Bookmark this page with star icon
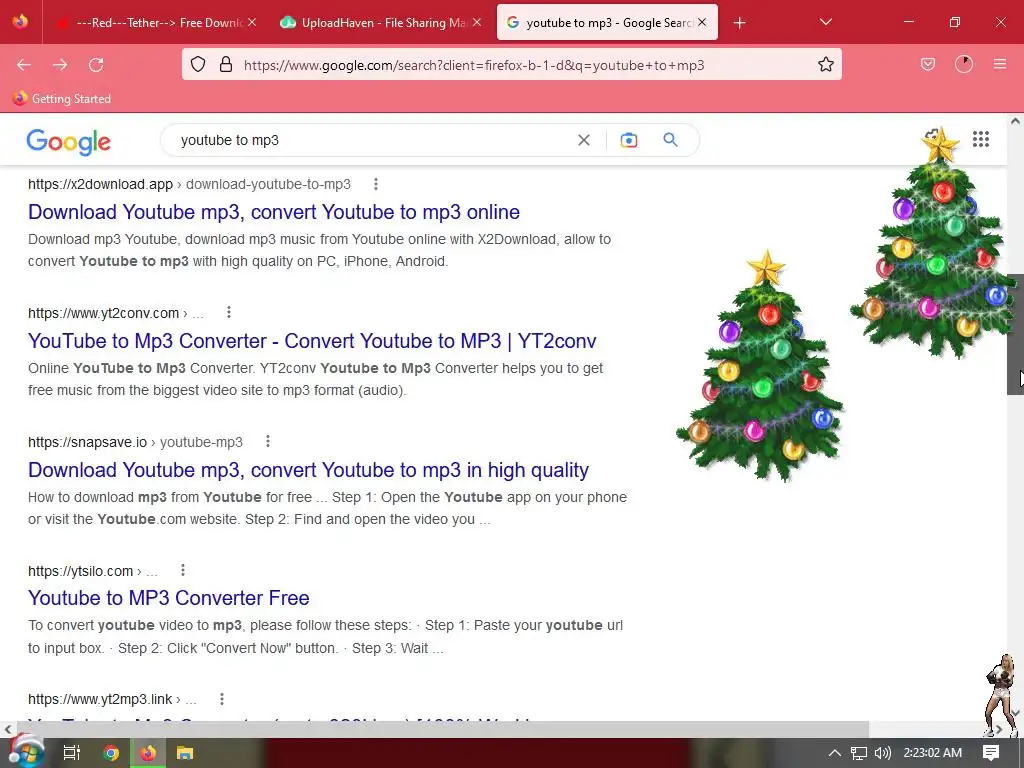 tap(825, 65)
